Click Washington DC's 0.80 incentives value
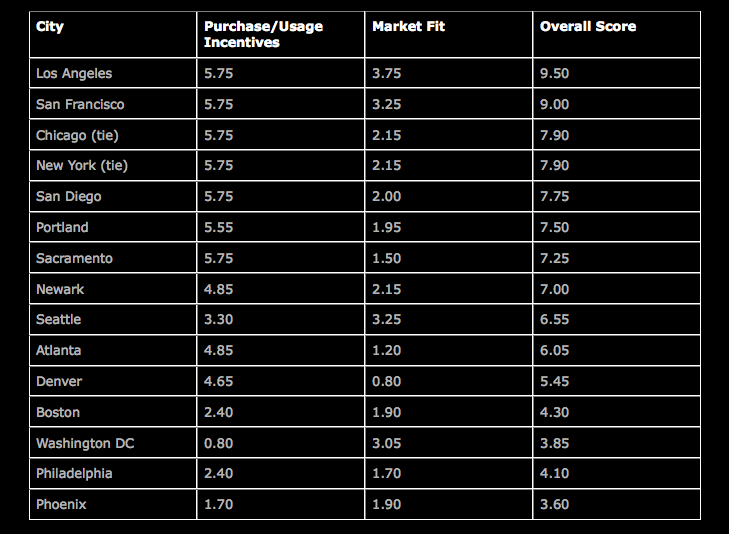The height and width of the screenshot is (534, 729). [x=220, y=443]
